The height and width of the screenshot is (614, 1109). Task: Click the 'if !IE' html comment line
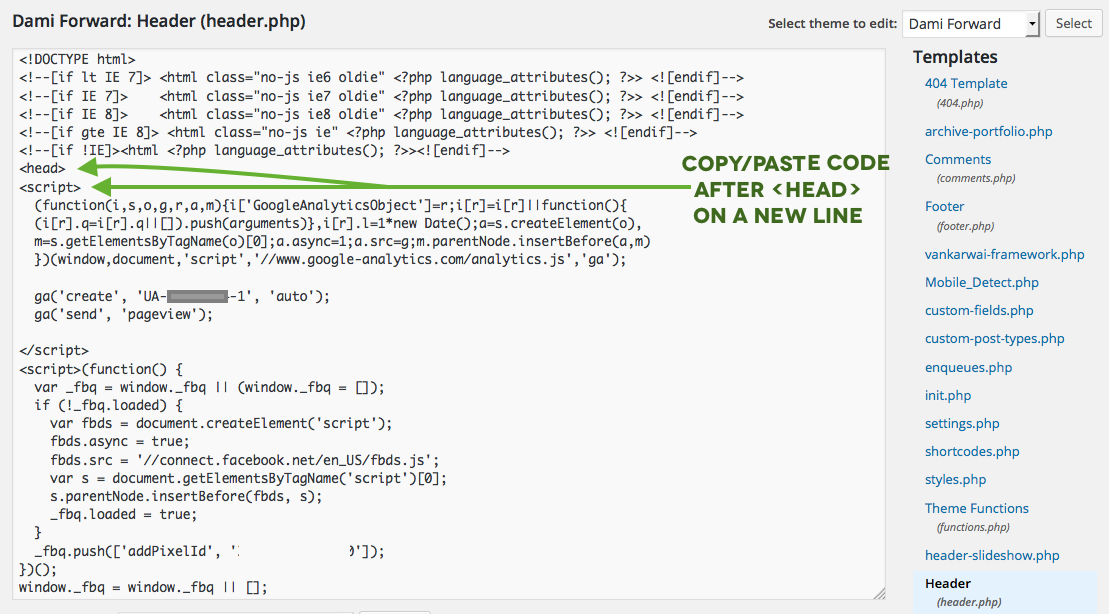pyautogui.click(x=265, y=150)
